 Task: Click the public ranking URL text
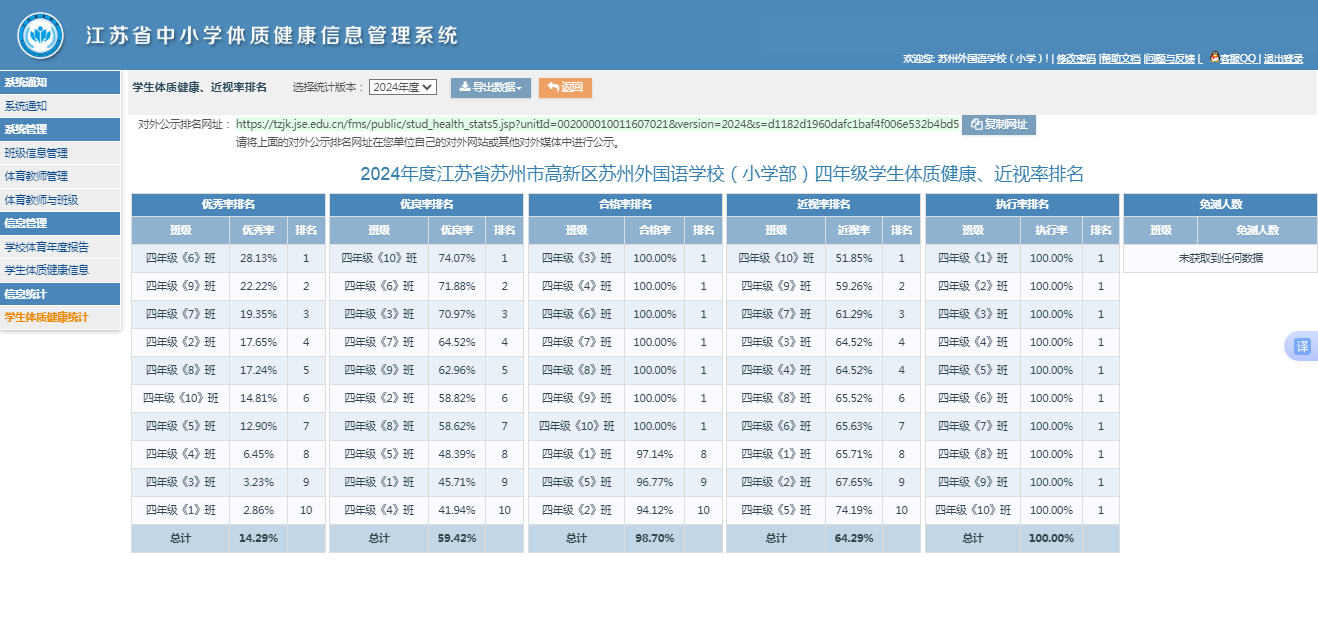tap(597, 124)
